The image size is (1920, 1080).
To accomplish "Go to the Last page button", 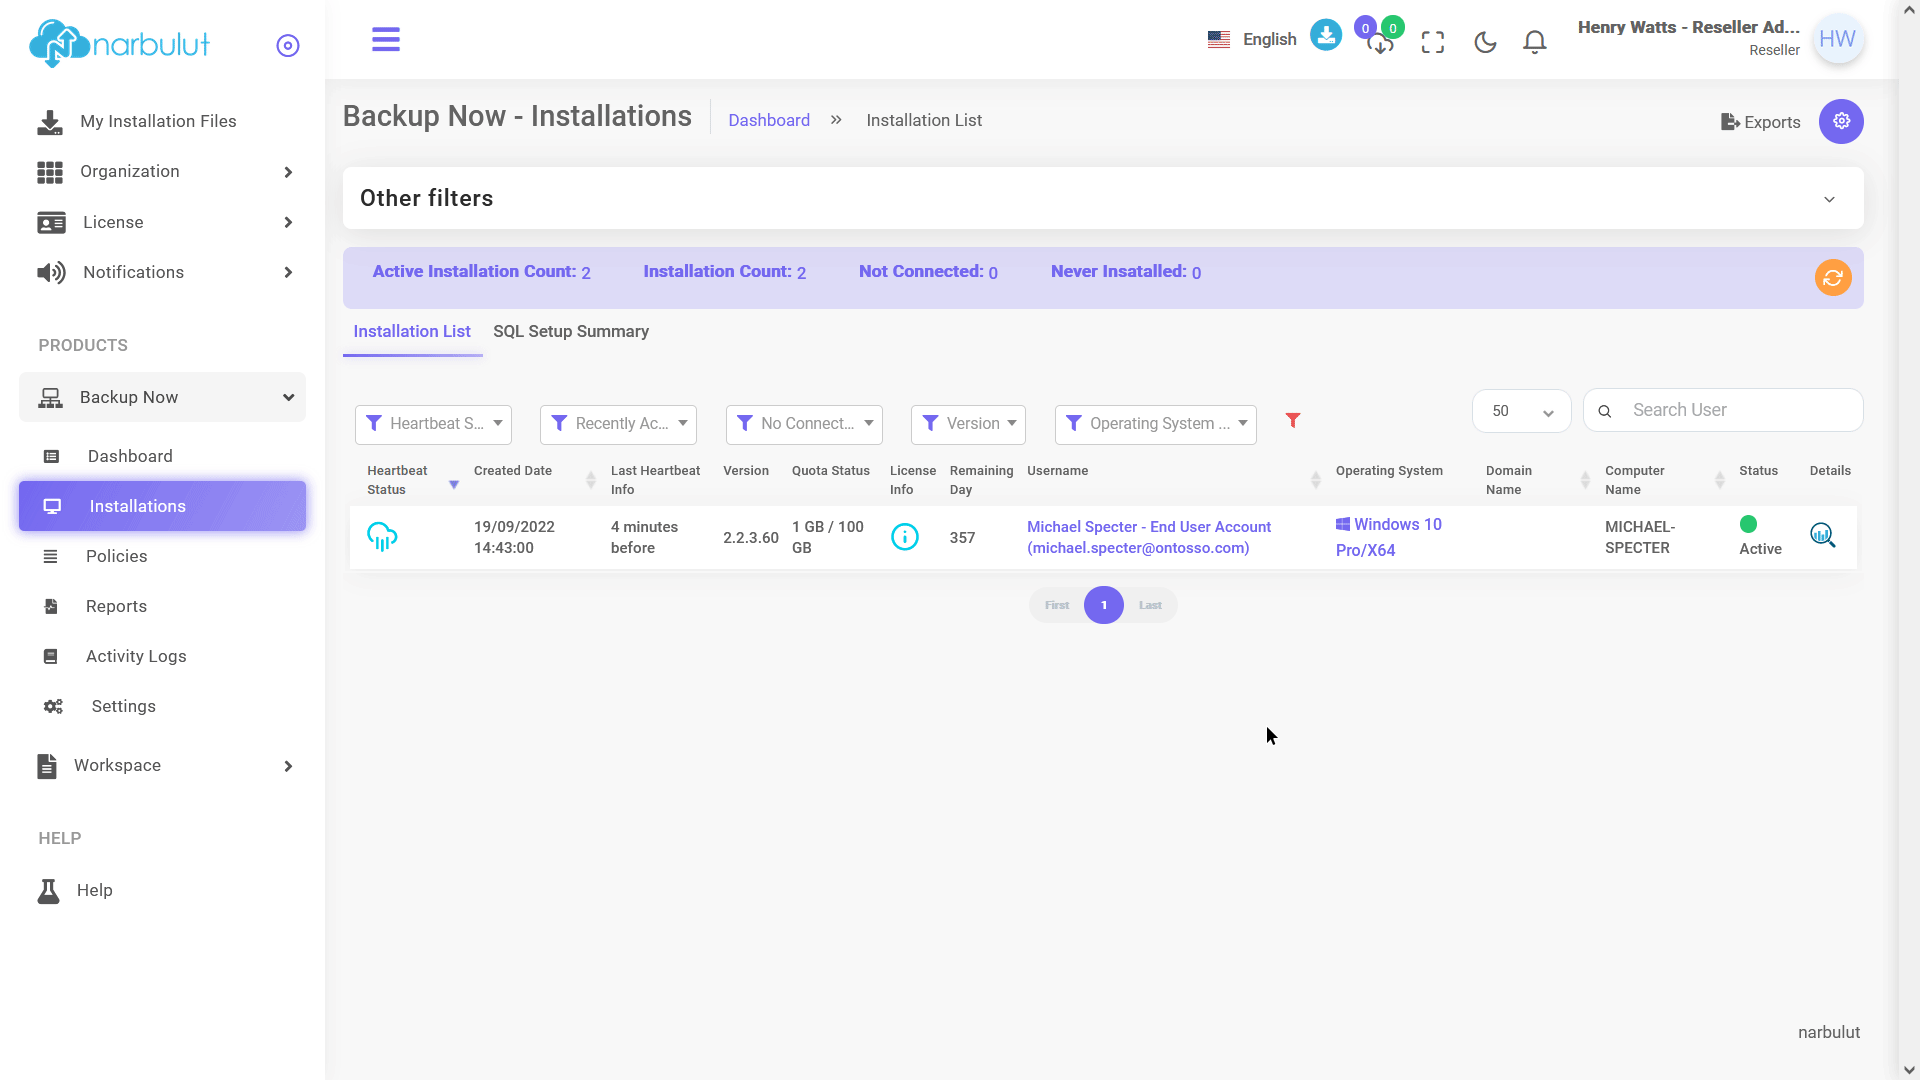I will pos(1150,605).
